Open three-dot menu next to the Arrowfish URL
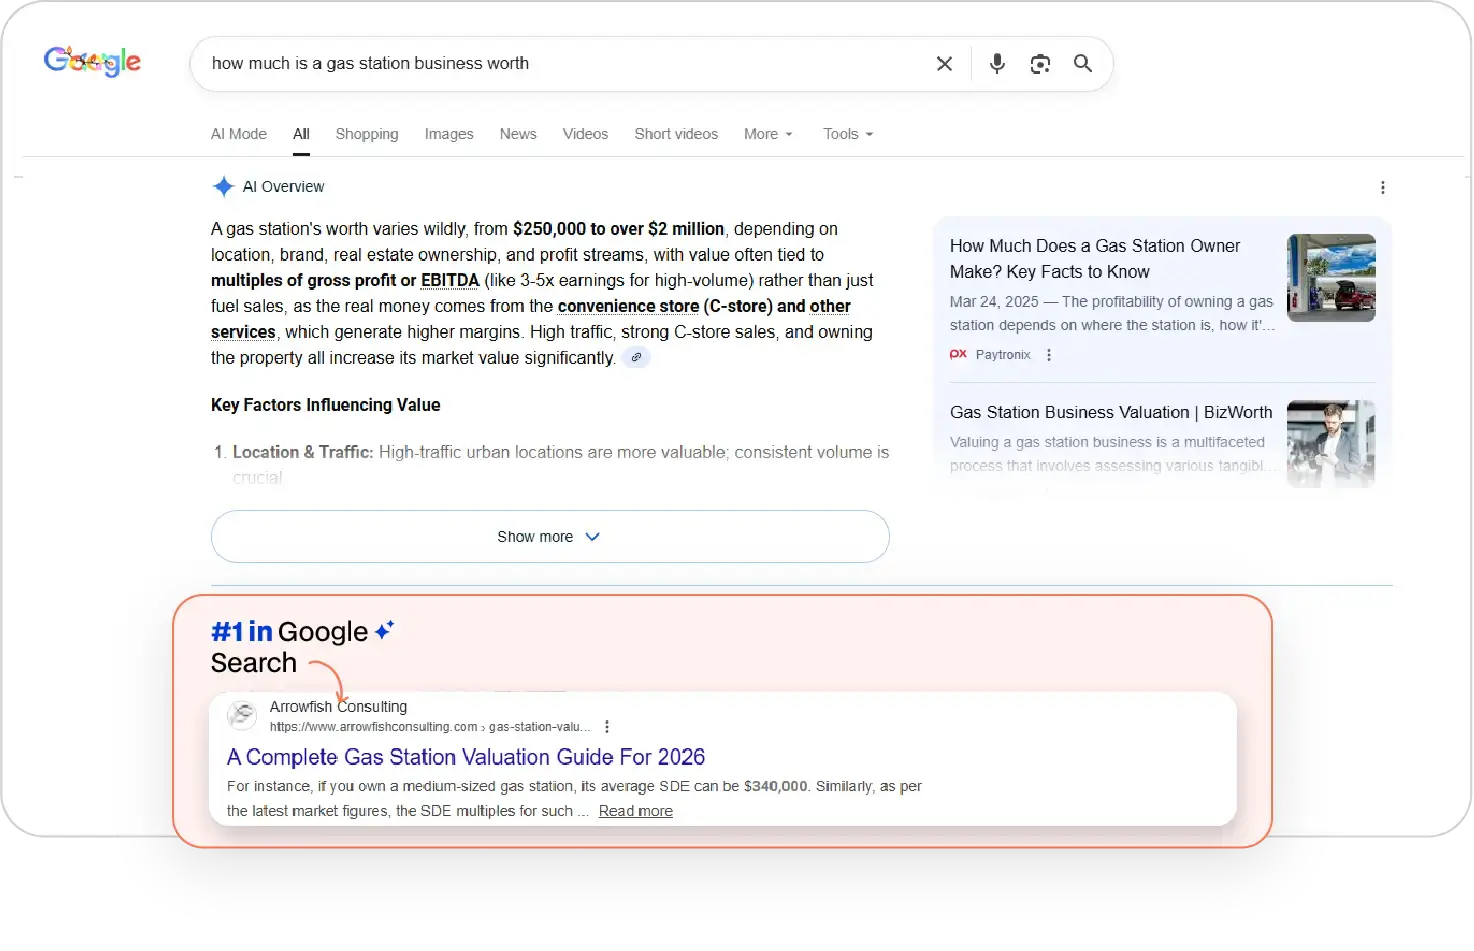This screenshot has width=1474, height=951. tap(608, 727)
